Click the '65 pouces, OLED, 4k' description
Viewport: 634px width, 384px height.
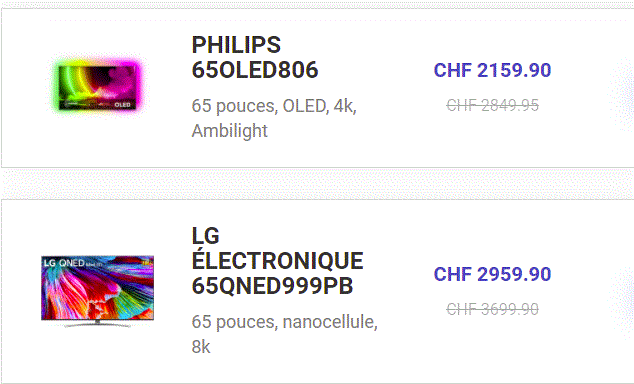point(274,106)
